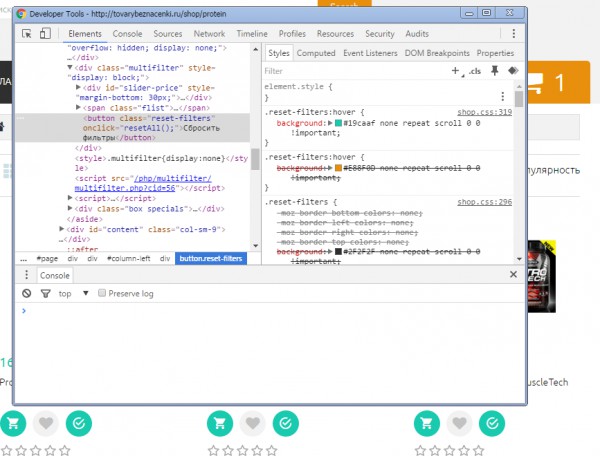This screenshot has height=456, width=600.
Task: Collapse the div class multifilter node
Action: coord(70,67)
